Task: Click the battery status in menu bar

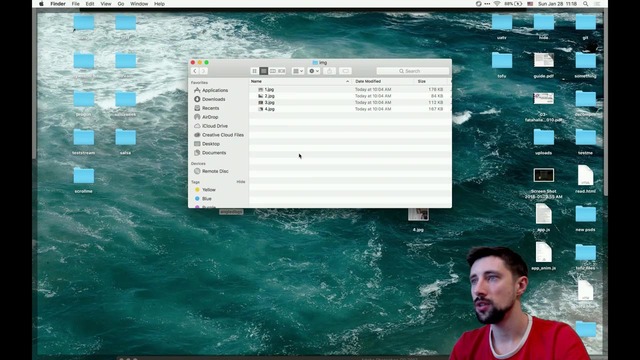Action: point(513,4)
